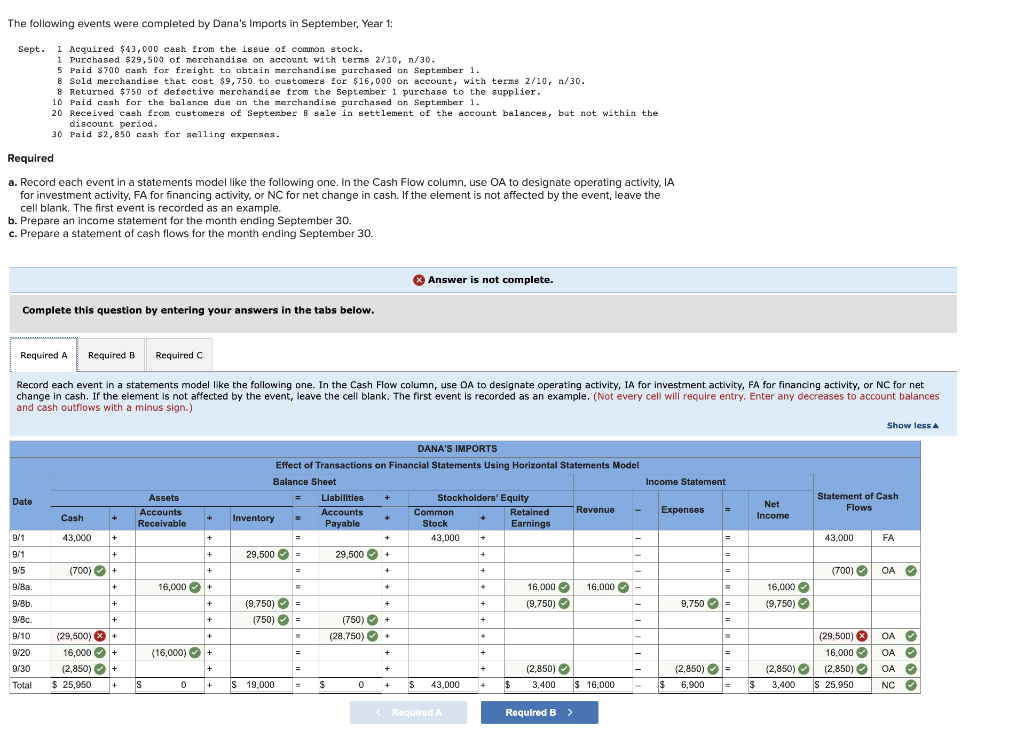Click the Total Cash value $25,950
Viewport: 1024px width, 736px height.
tap(72, 685)
